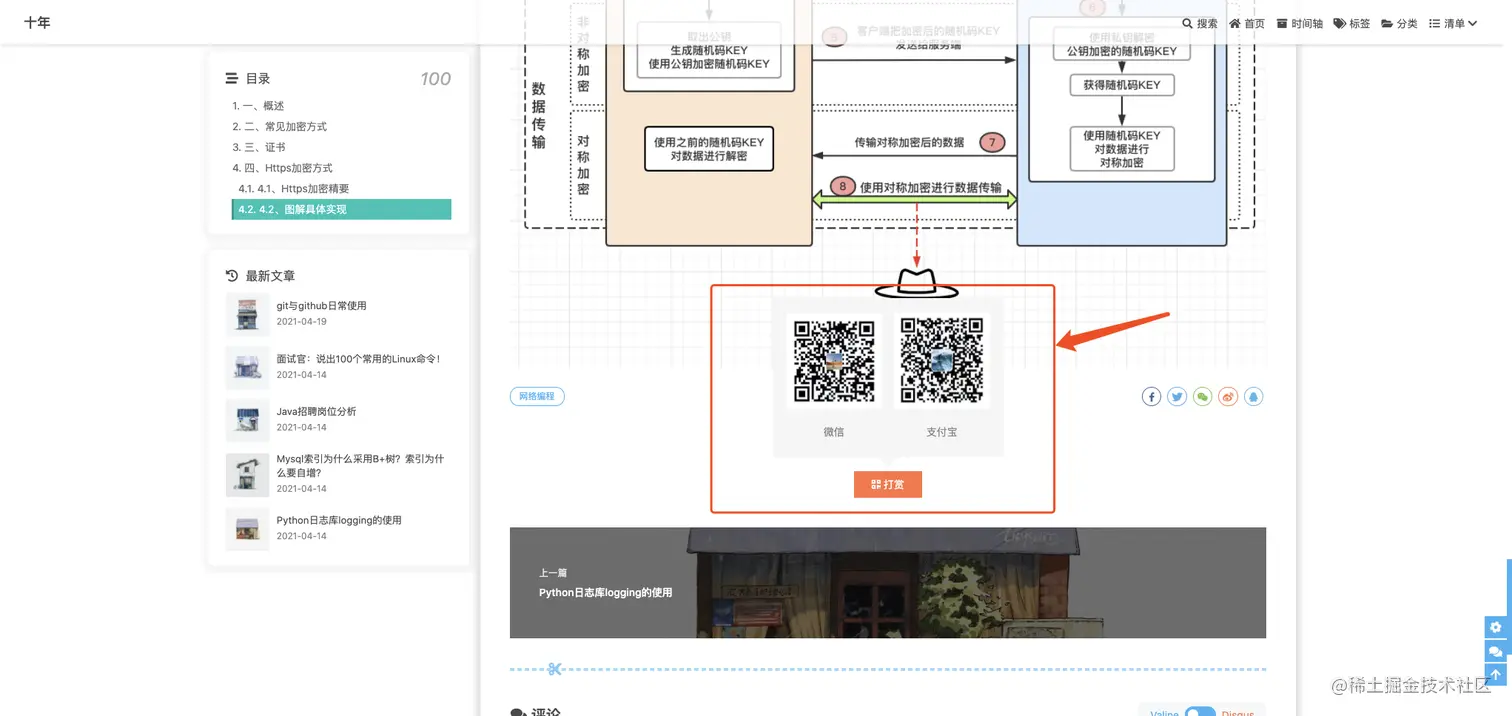Viewport: 1512px width, 716px height.
Task: Open post Mysql索引为什么采用B+树
Action: (x=360, y=466)
